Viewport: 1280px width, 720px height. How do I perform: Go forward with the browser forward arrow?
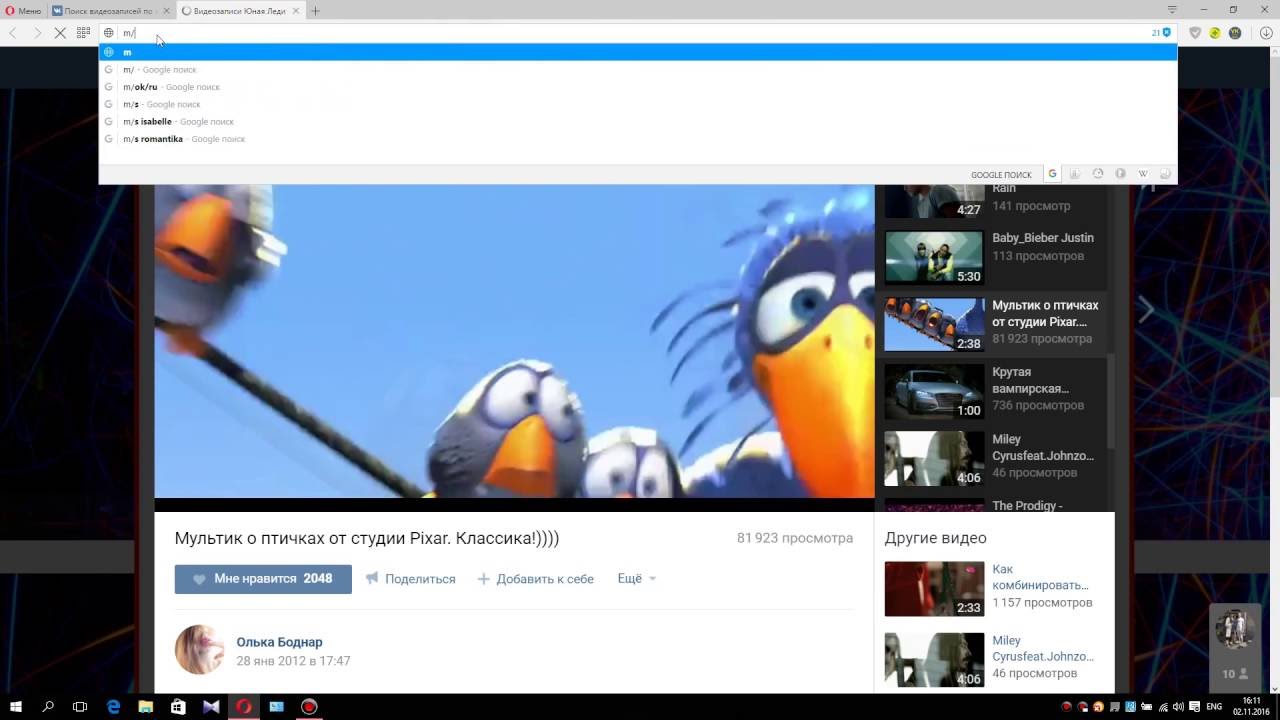37,33
